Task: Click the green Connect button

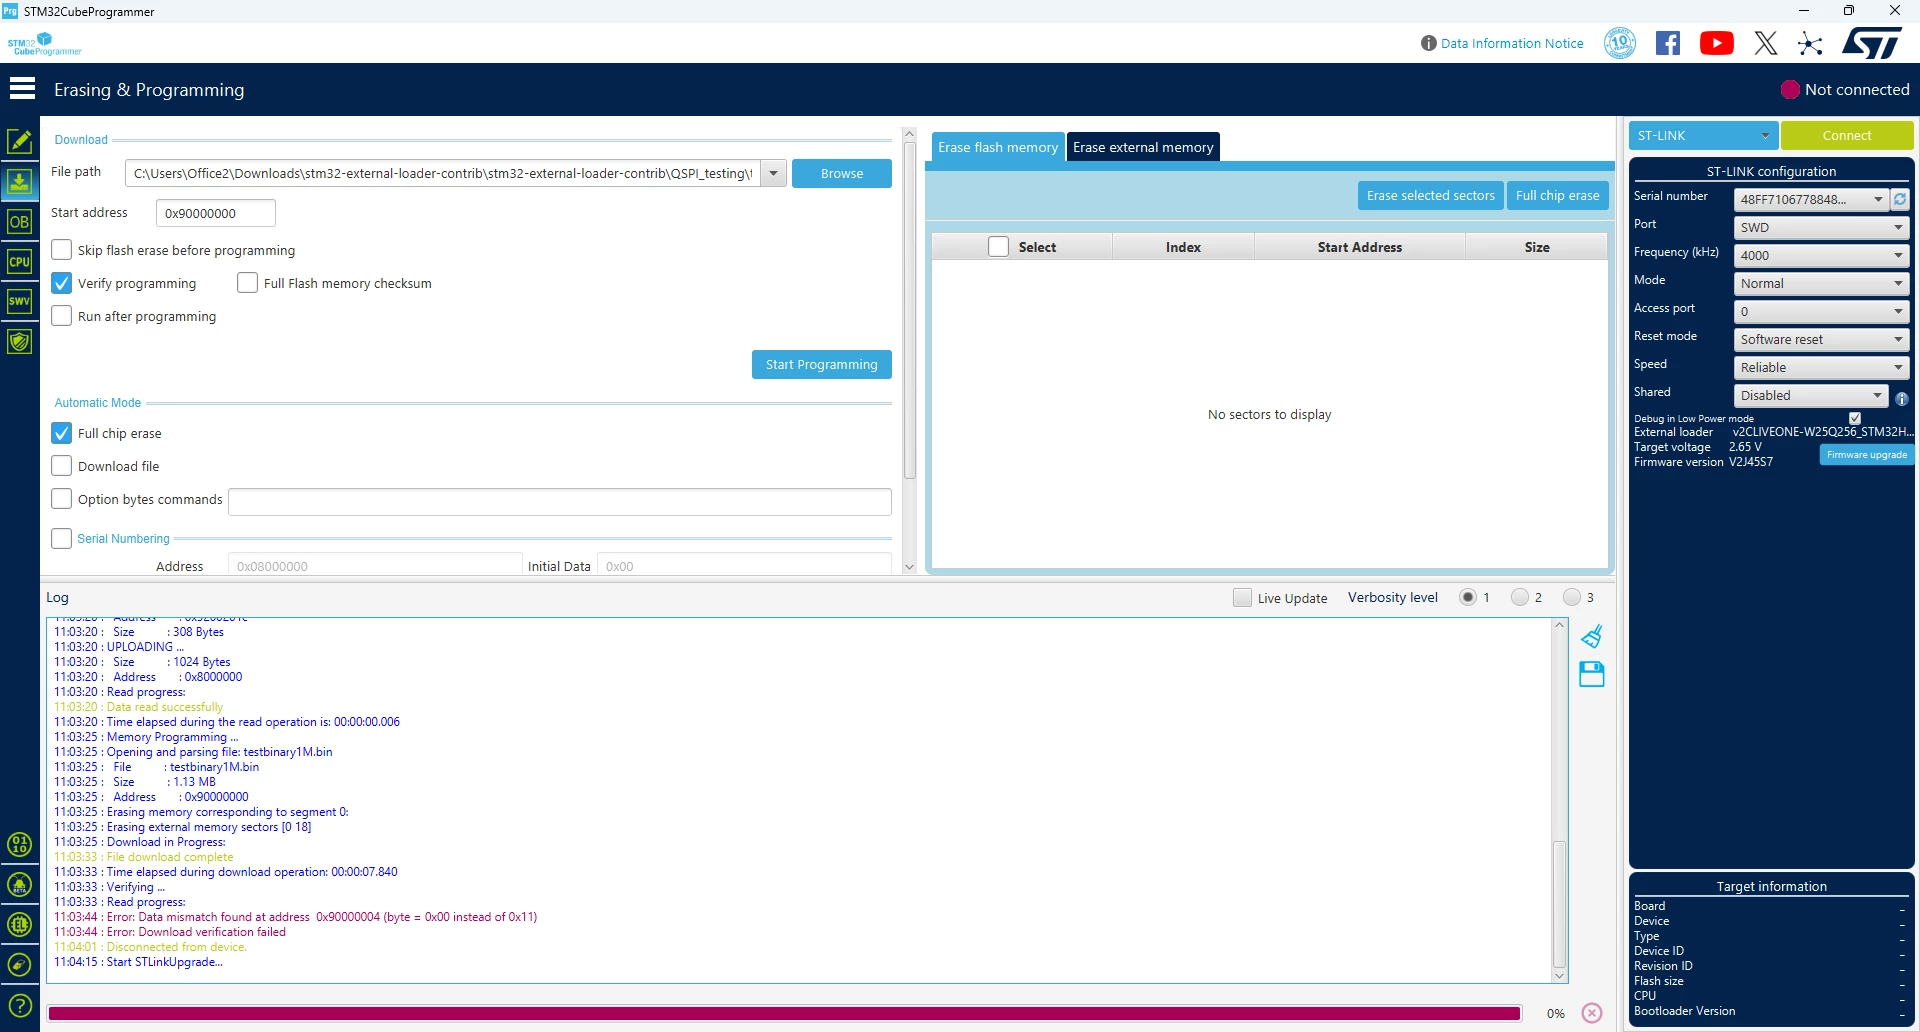Action: (1847, 135)
